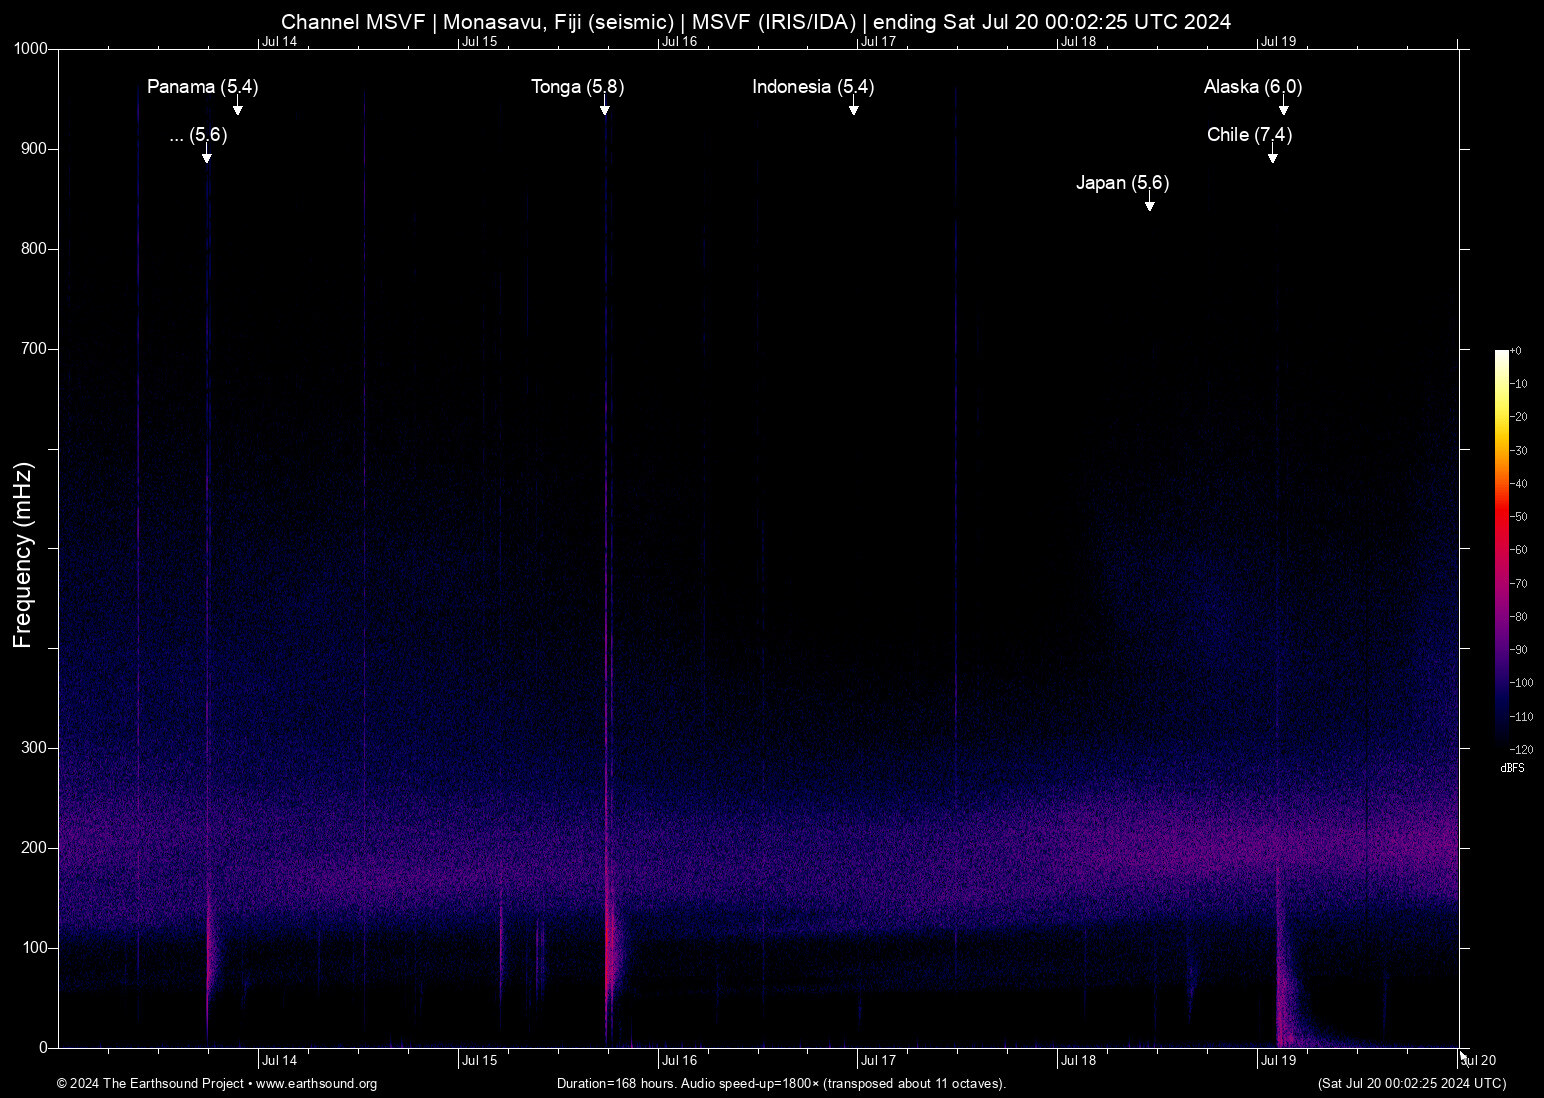Select the Tonga (5.8) event label
Image resolution: width=1544 pixels, height=1098 pixels.
578,87
